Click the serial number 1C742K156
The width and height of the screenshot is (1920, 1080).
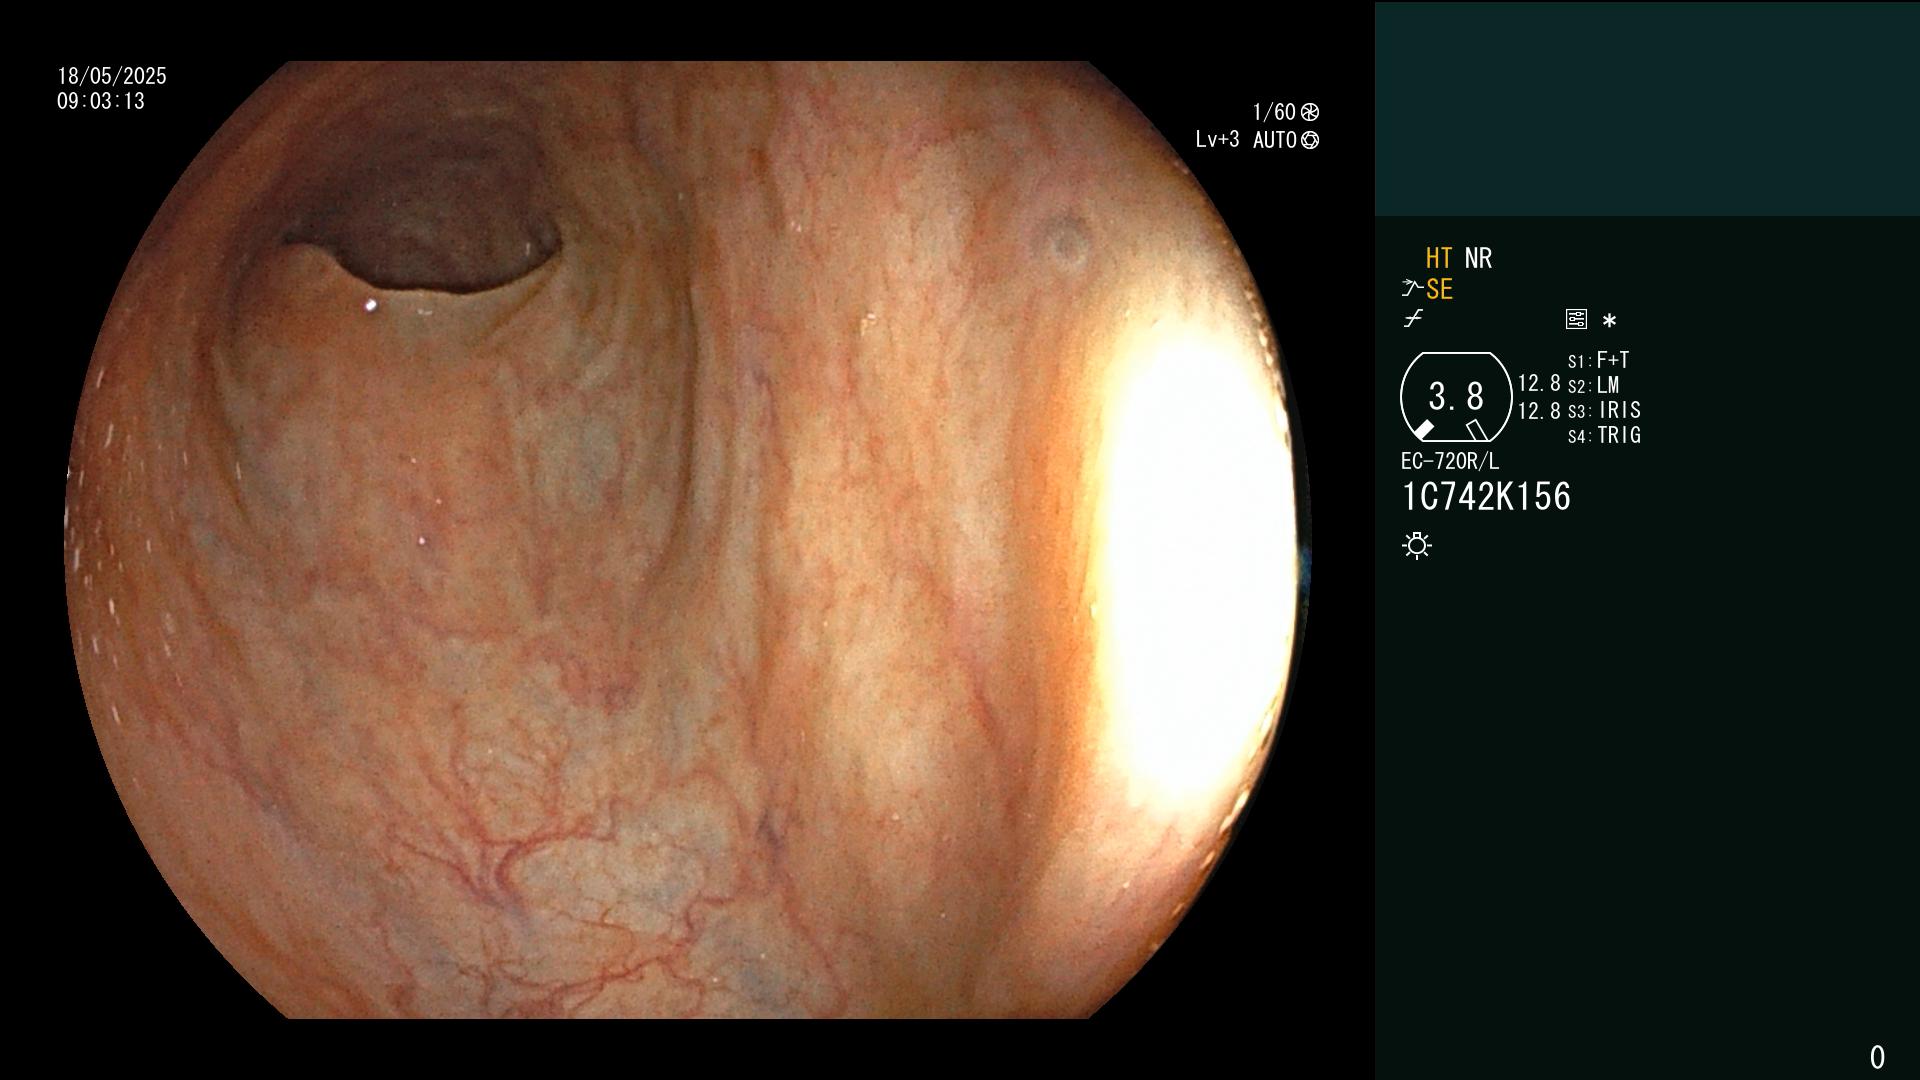pos(1486,497)
